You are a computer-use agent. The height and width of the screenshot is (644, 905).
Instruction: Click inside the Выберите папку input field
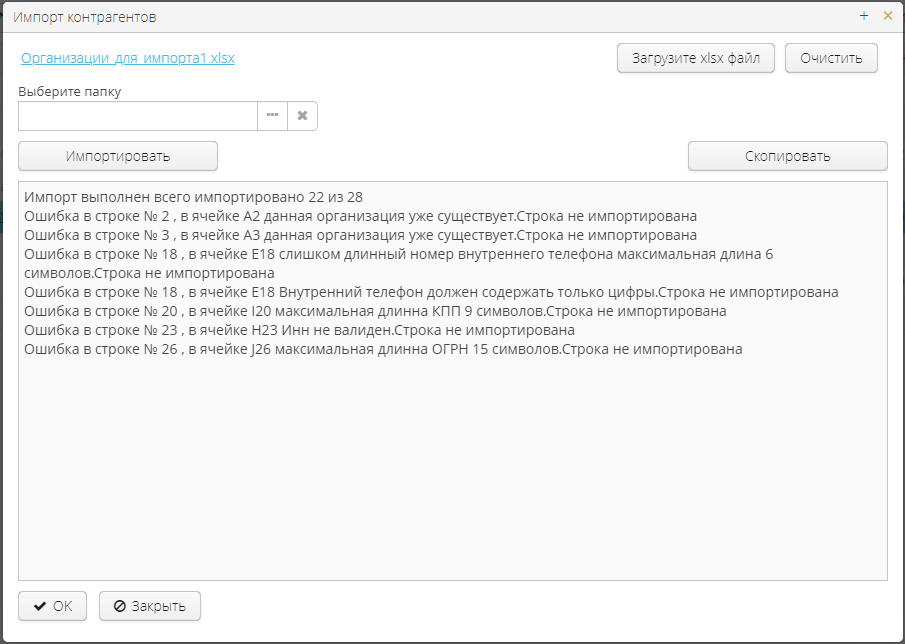click(x=137, y=116)
